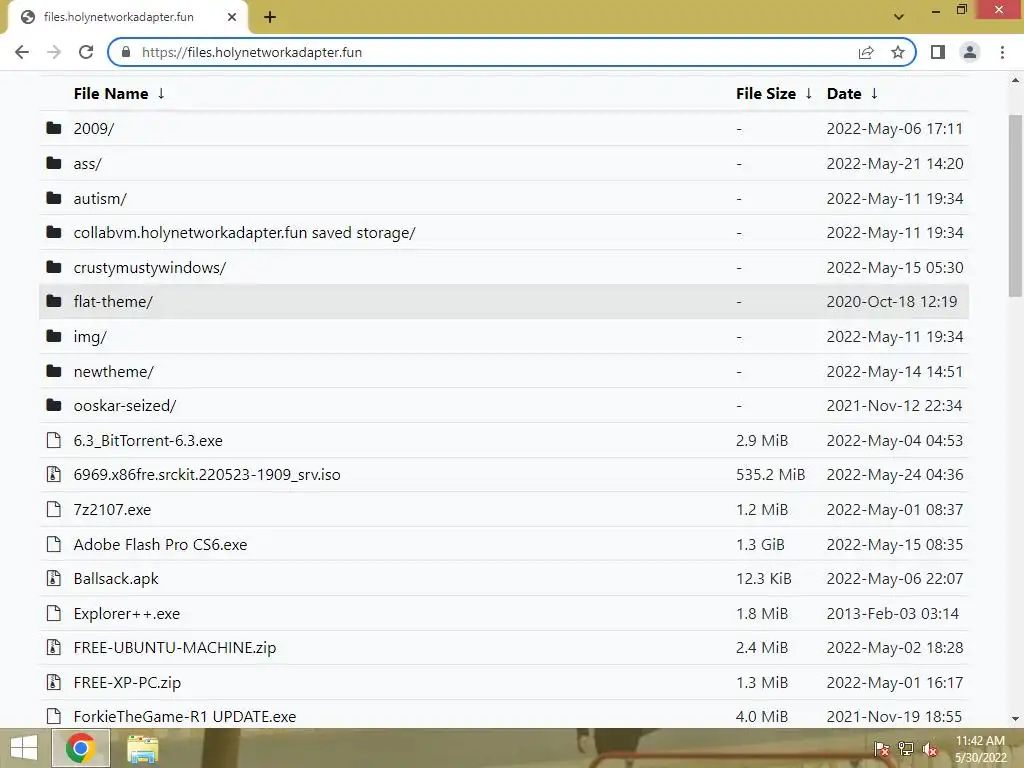This screenshot has height=768, width=1024.
Task: Click folder icon beside ooskar-seized/
Action: click(54, 406)
